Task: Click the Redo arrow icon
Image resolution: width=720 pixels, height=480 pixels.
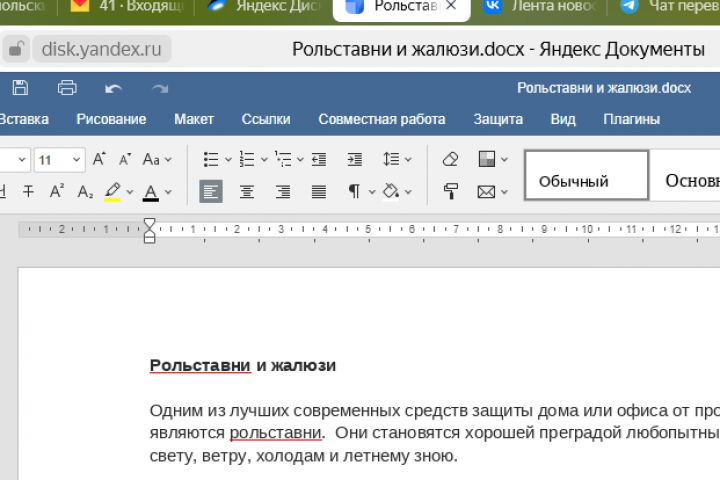Action: [160, 88]
